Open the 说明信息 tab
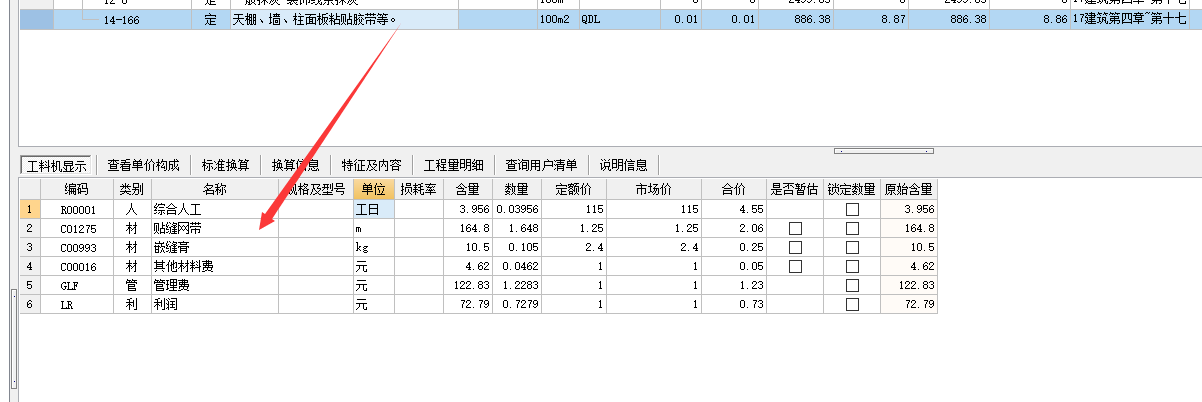The height and width of the screenshot is (402, 1202). point(624,165)
